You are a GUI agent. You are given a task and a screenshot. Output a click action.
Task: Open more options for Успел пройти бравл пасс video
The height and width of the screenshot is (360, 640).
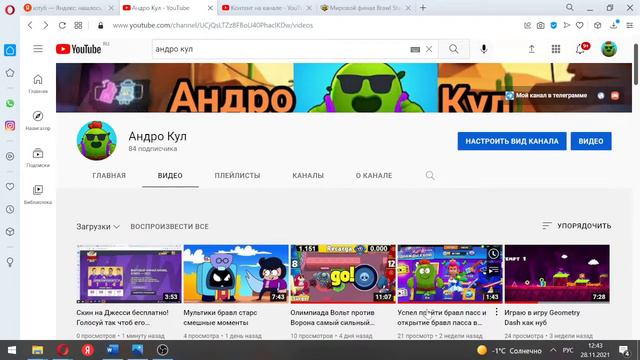pyautogui.click(x=496, y=312)
